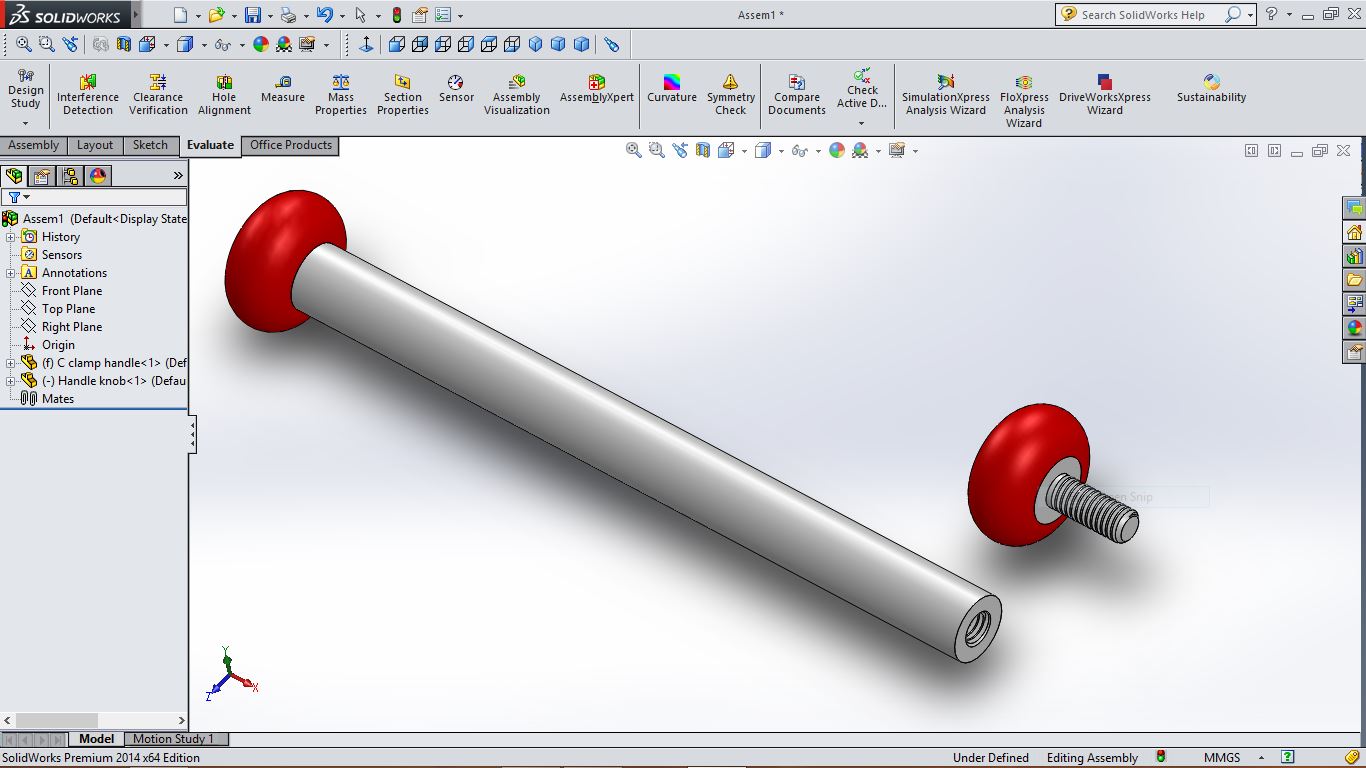Select Right Plane in feature tree
The width and height of the screenshot is (1366, 768).
[x=71, y=327]
